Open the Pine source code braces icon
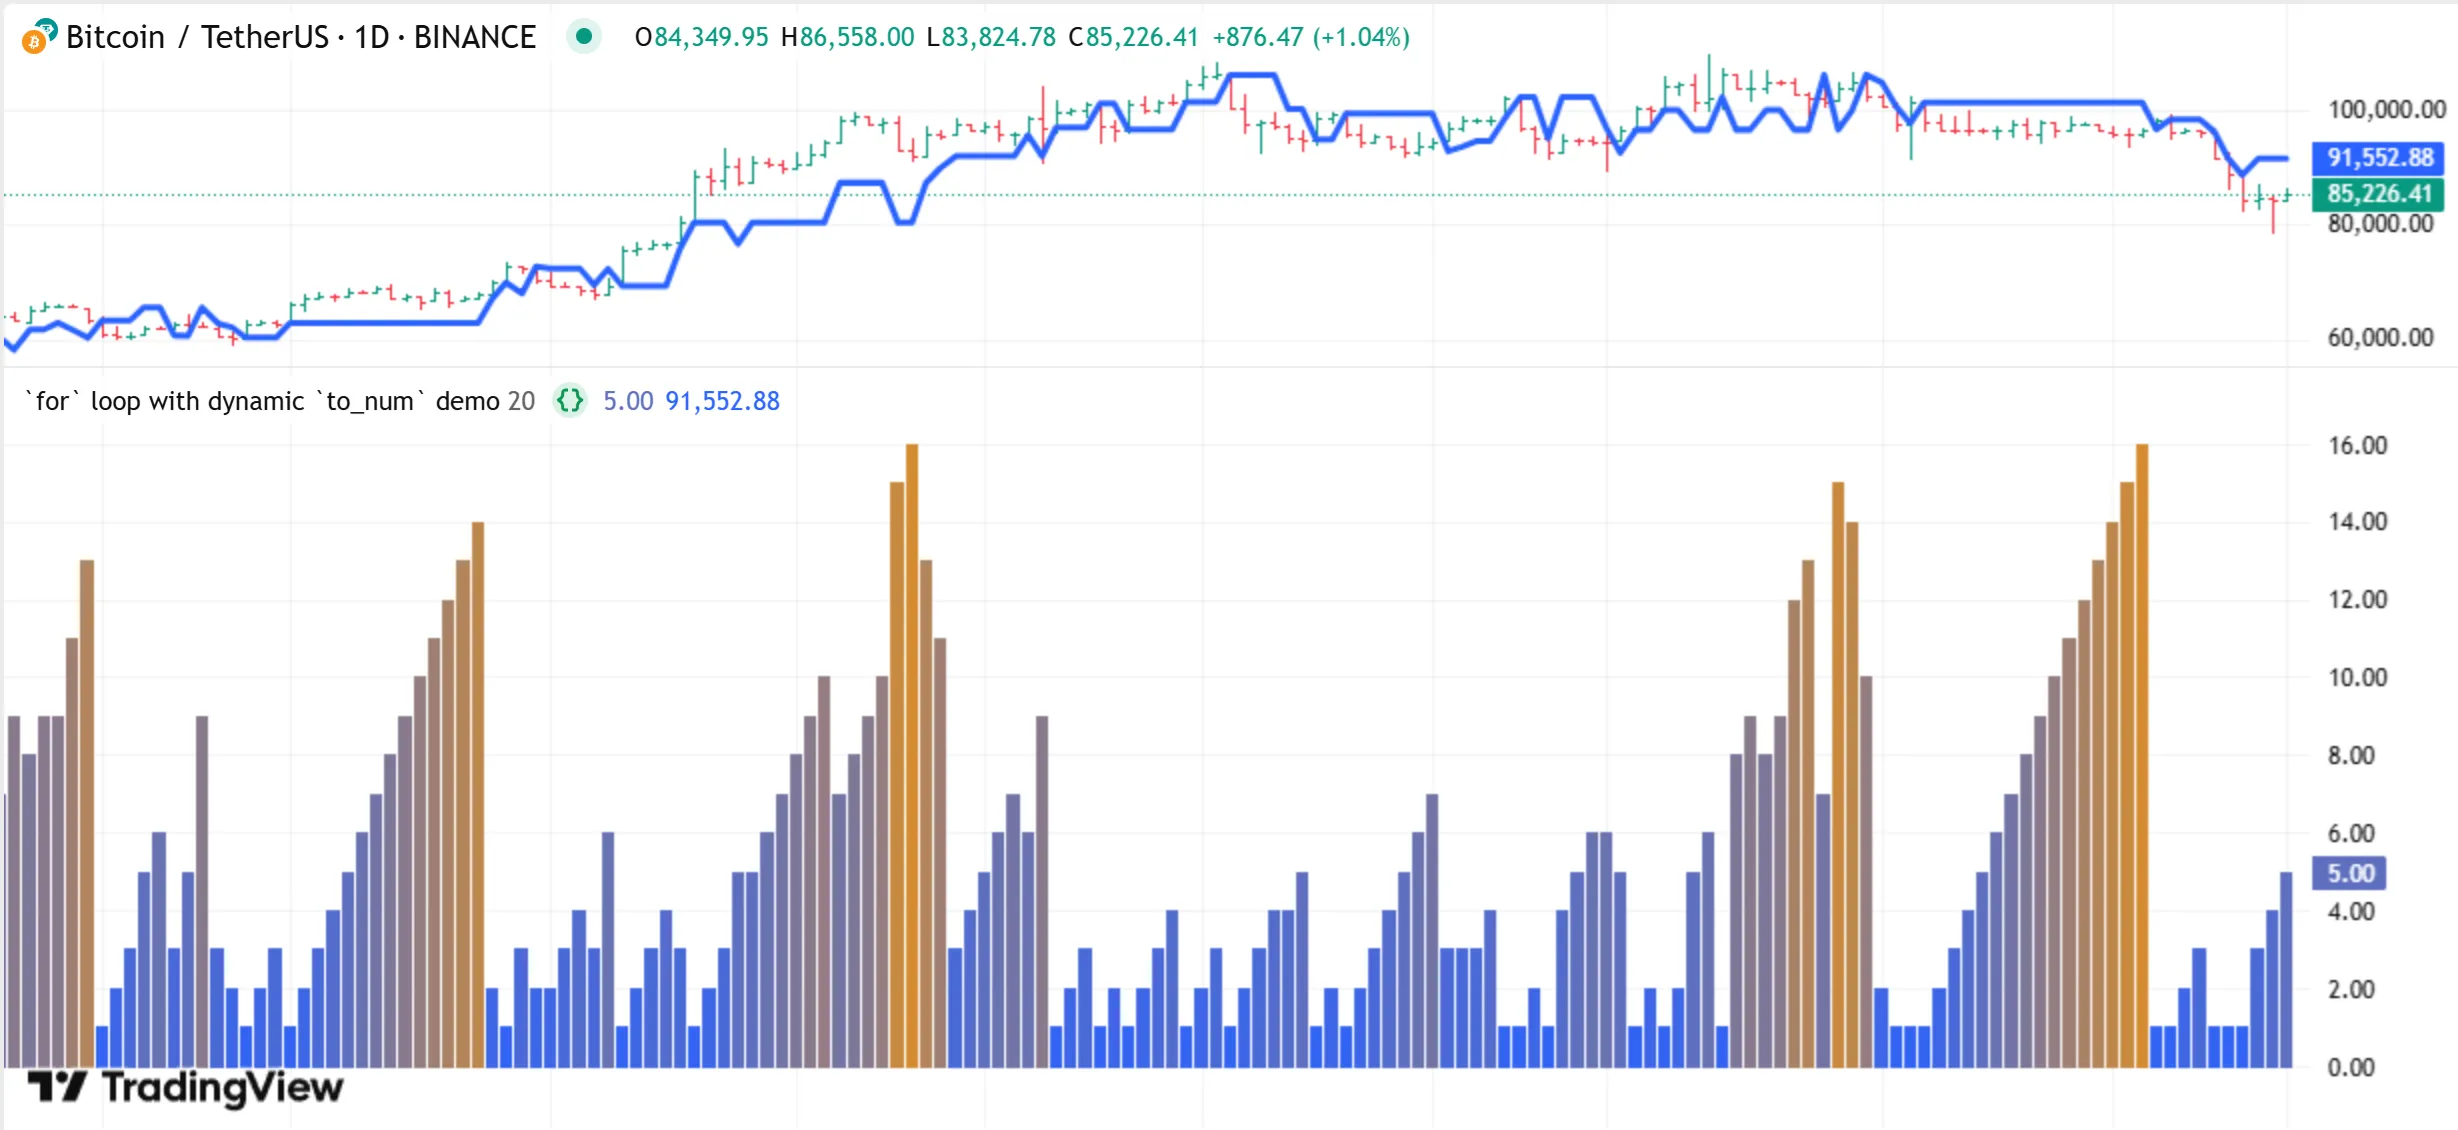This screenshot has height=1130, width=2458. (570, 401)
